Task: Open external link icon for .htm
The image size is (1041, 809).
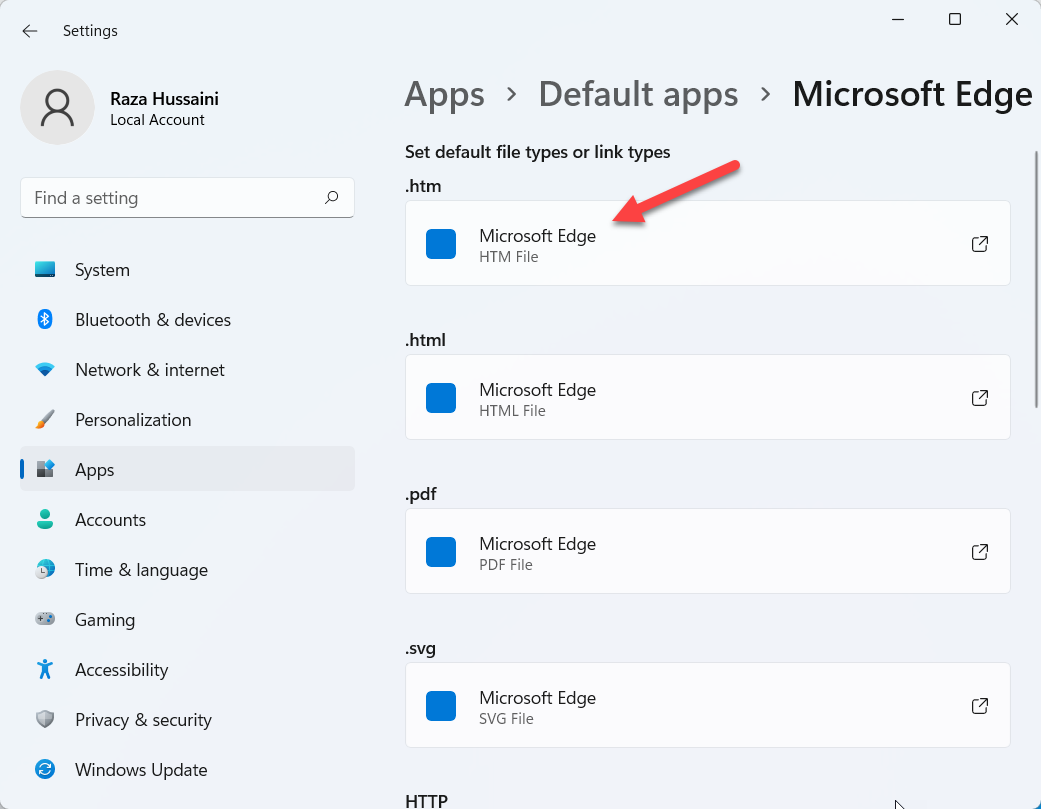Action: click(x=980, y=244)
